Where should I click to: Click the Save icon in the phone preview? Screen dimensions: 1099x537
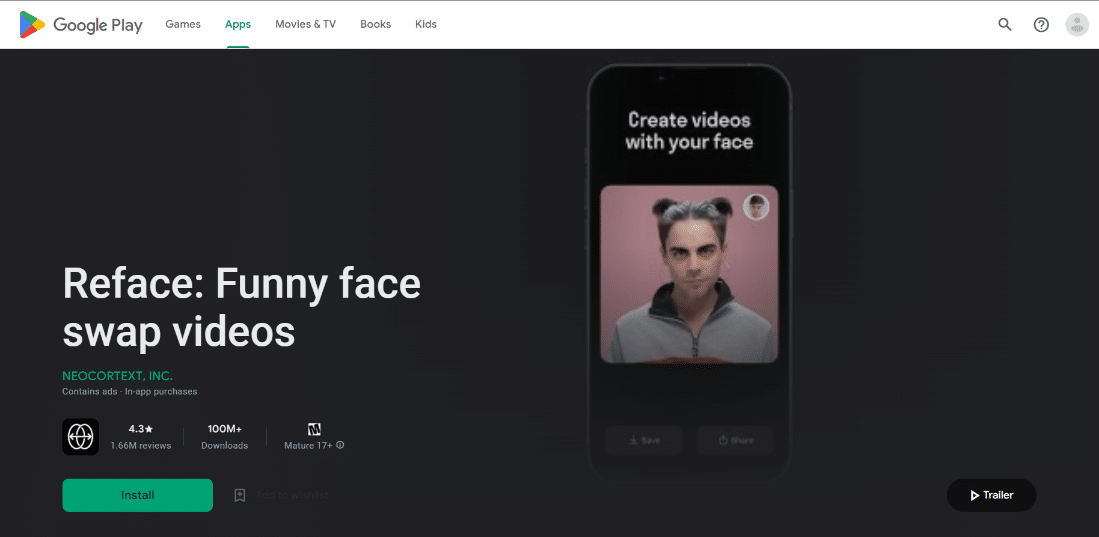pos(633,440)
